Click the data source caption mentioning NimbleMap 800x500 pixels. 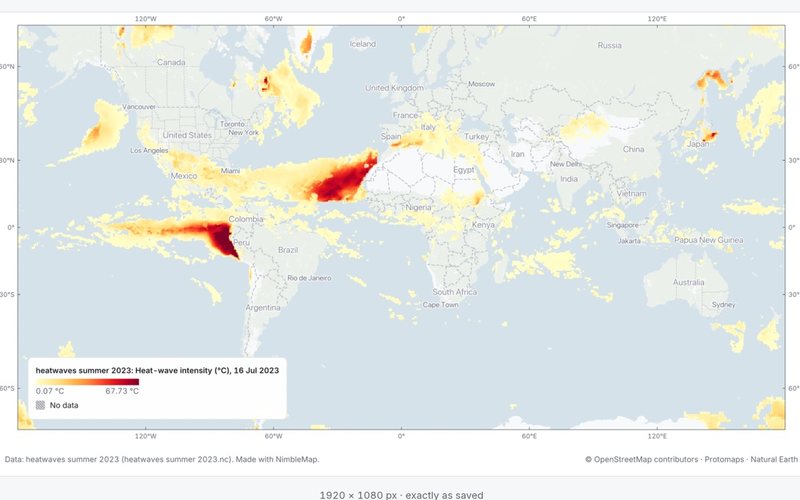coord(162,459)
